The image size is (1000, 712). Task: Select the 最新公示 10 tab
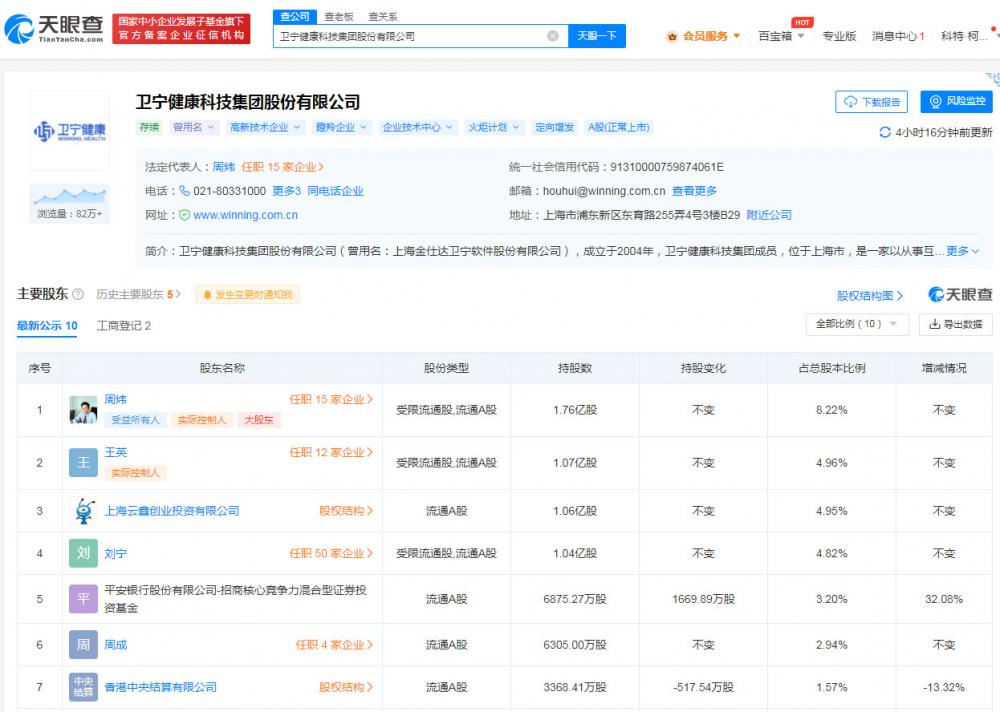(x=47, y=326)
